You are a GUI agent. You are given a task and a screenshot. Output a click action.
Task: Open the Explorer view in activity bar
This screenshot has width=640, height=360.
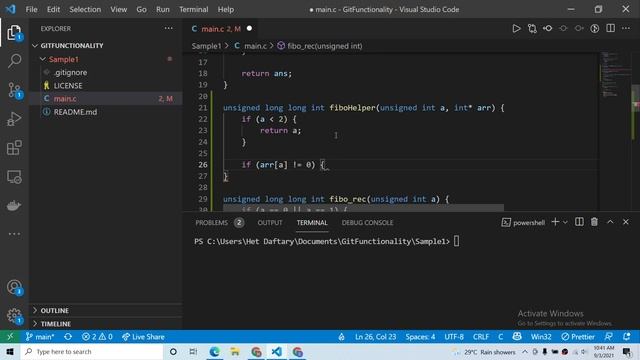(x=14, y=32)
